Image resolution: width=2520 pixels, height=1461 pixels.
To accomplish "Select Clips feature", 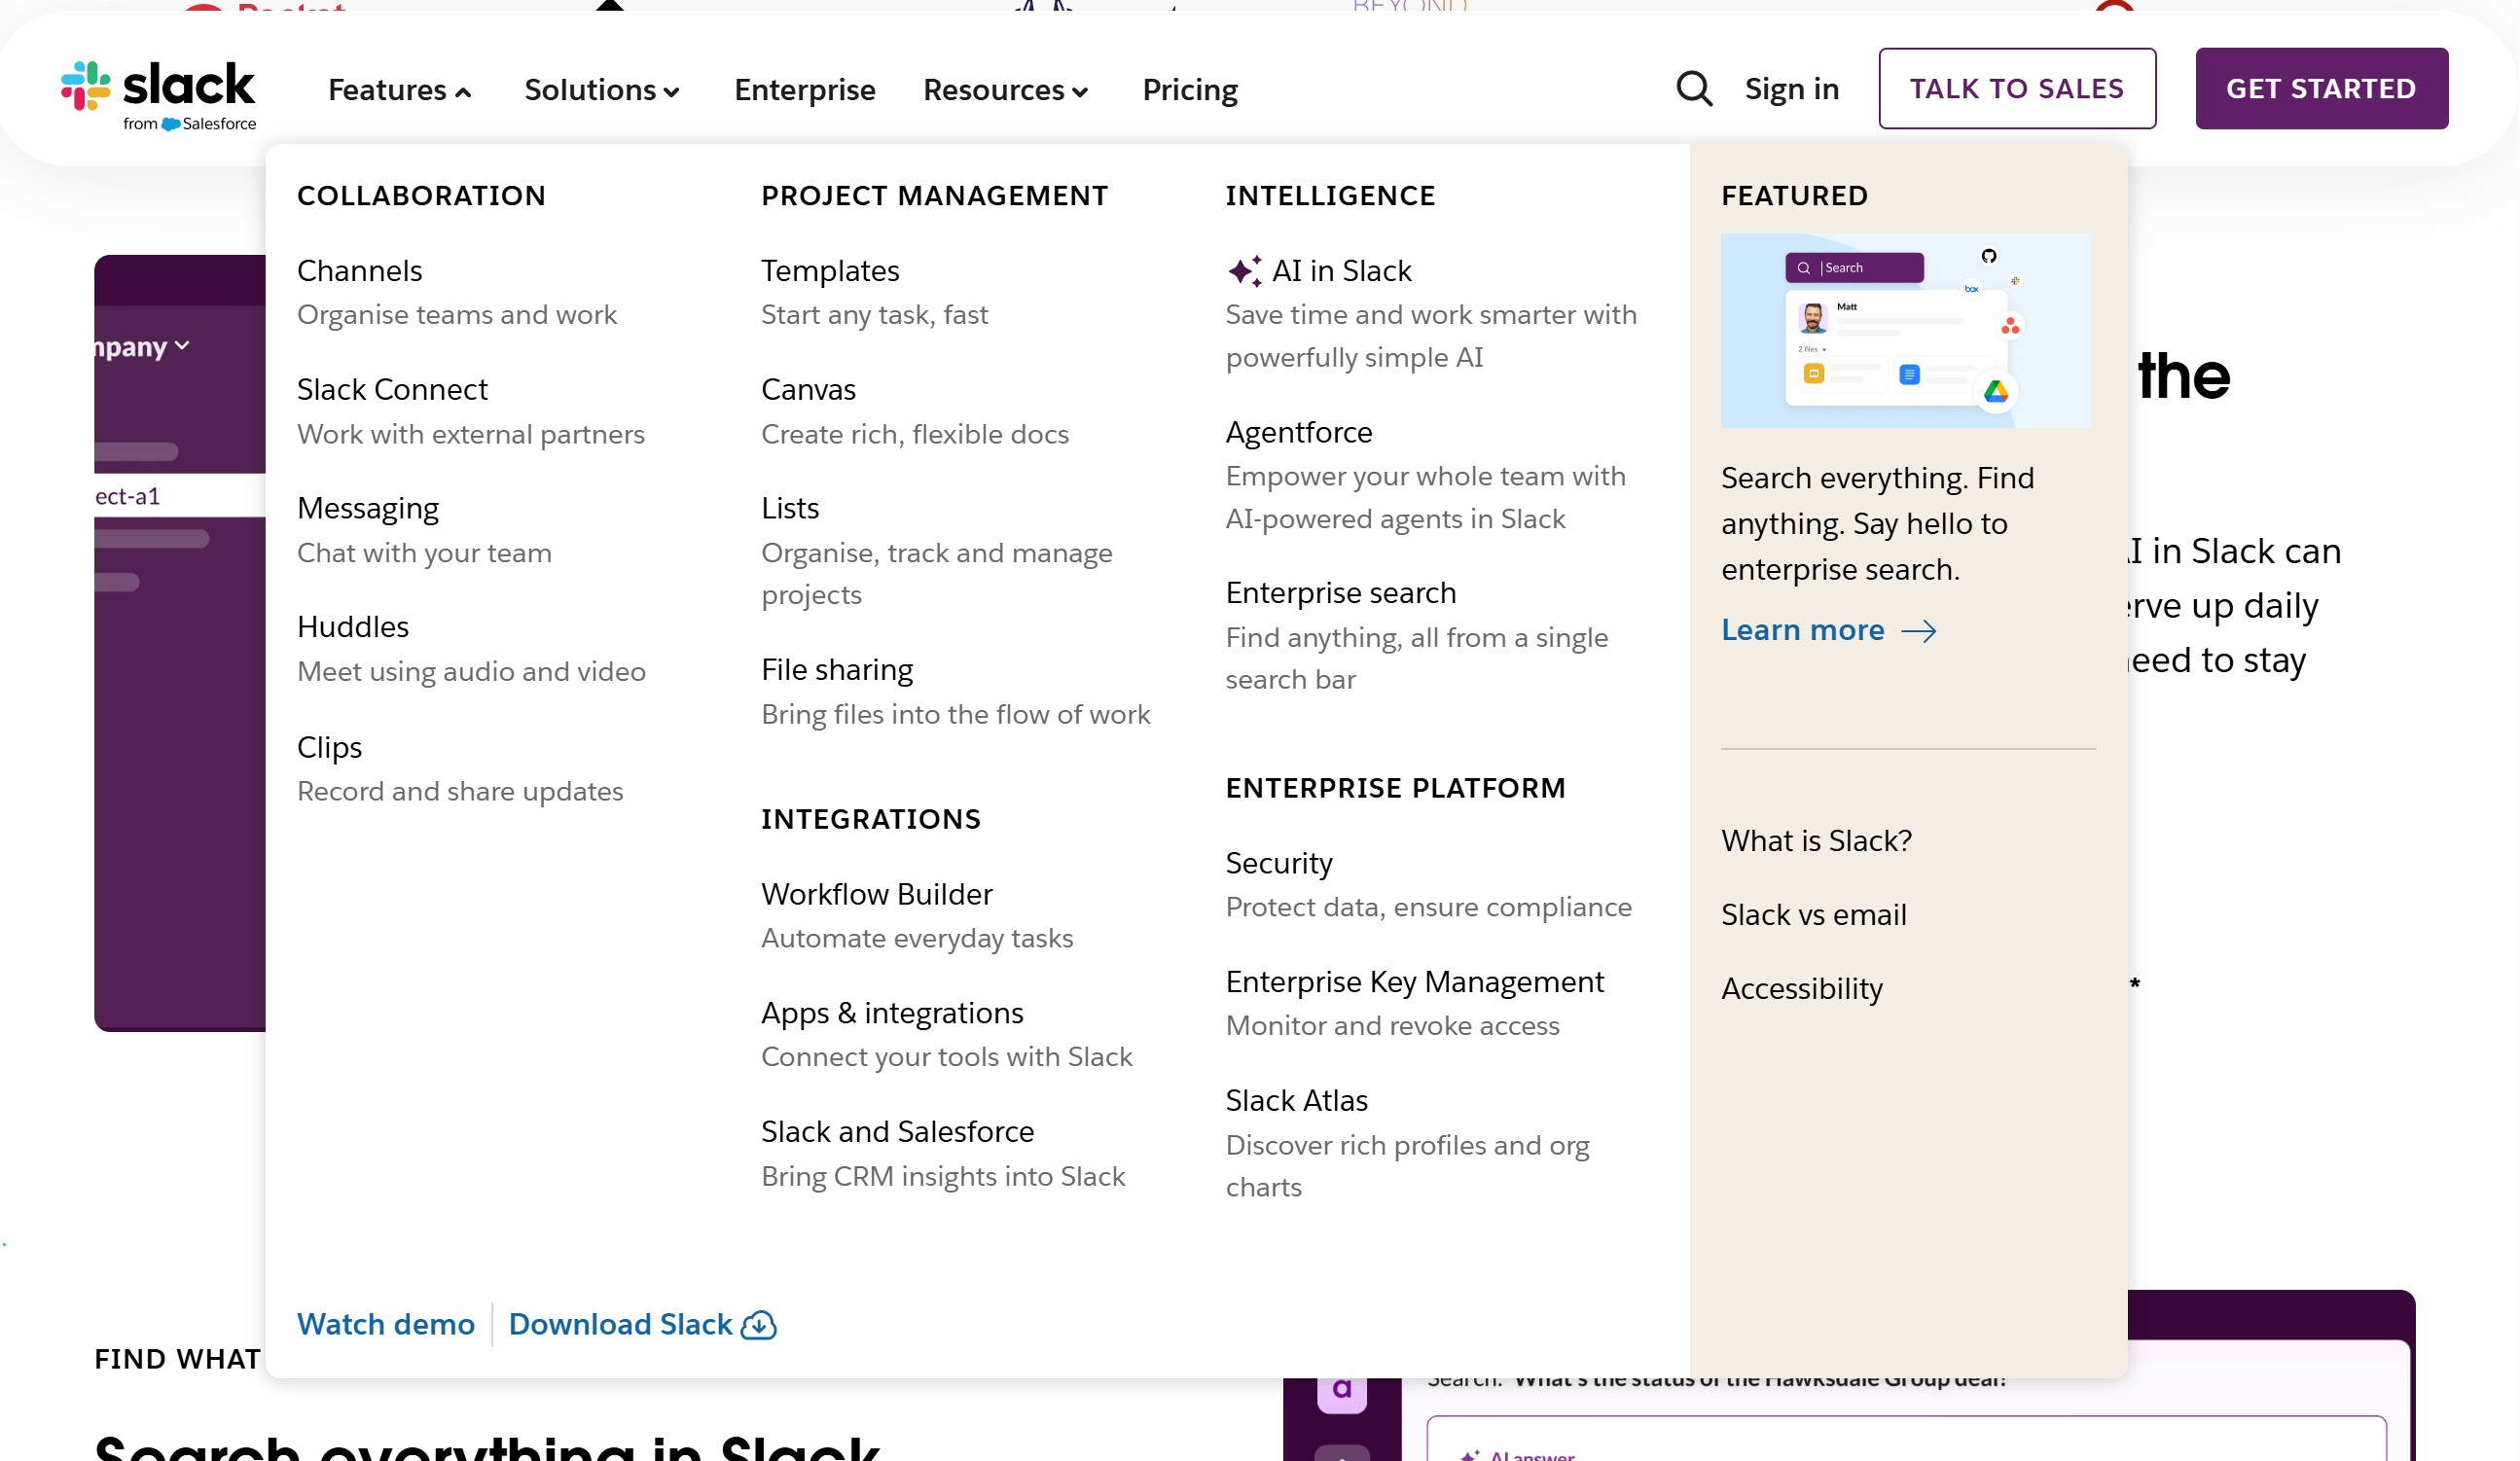I will point(330,748).
